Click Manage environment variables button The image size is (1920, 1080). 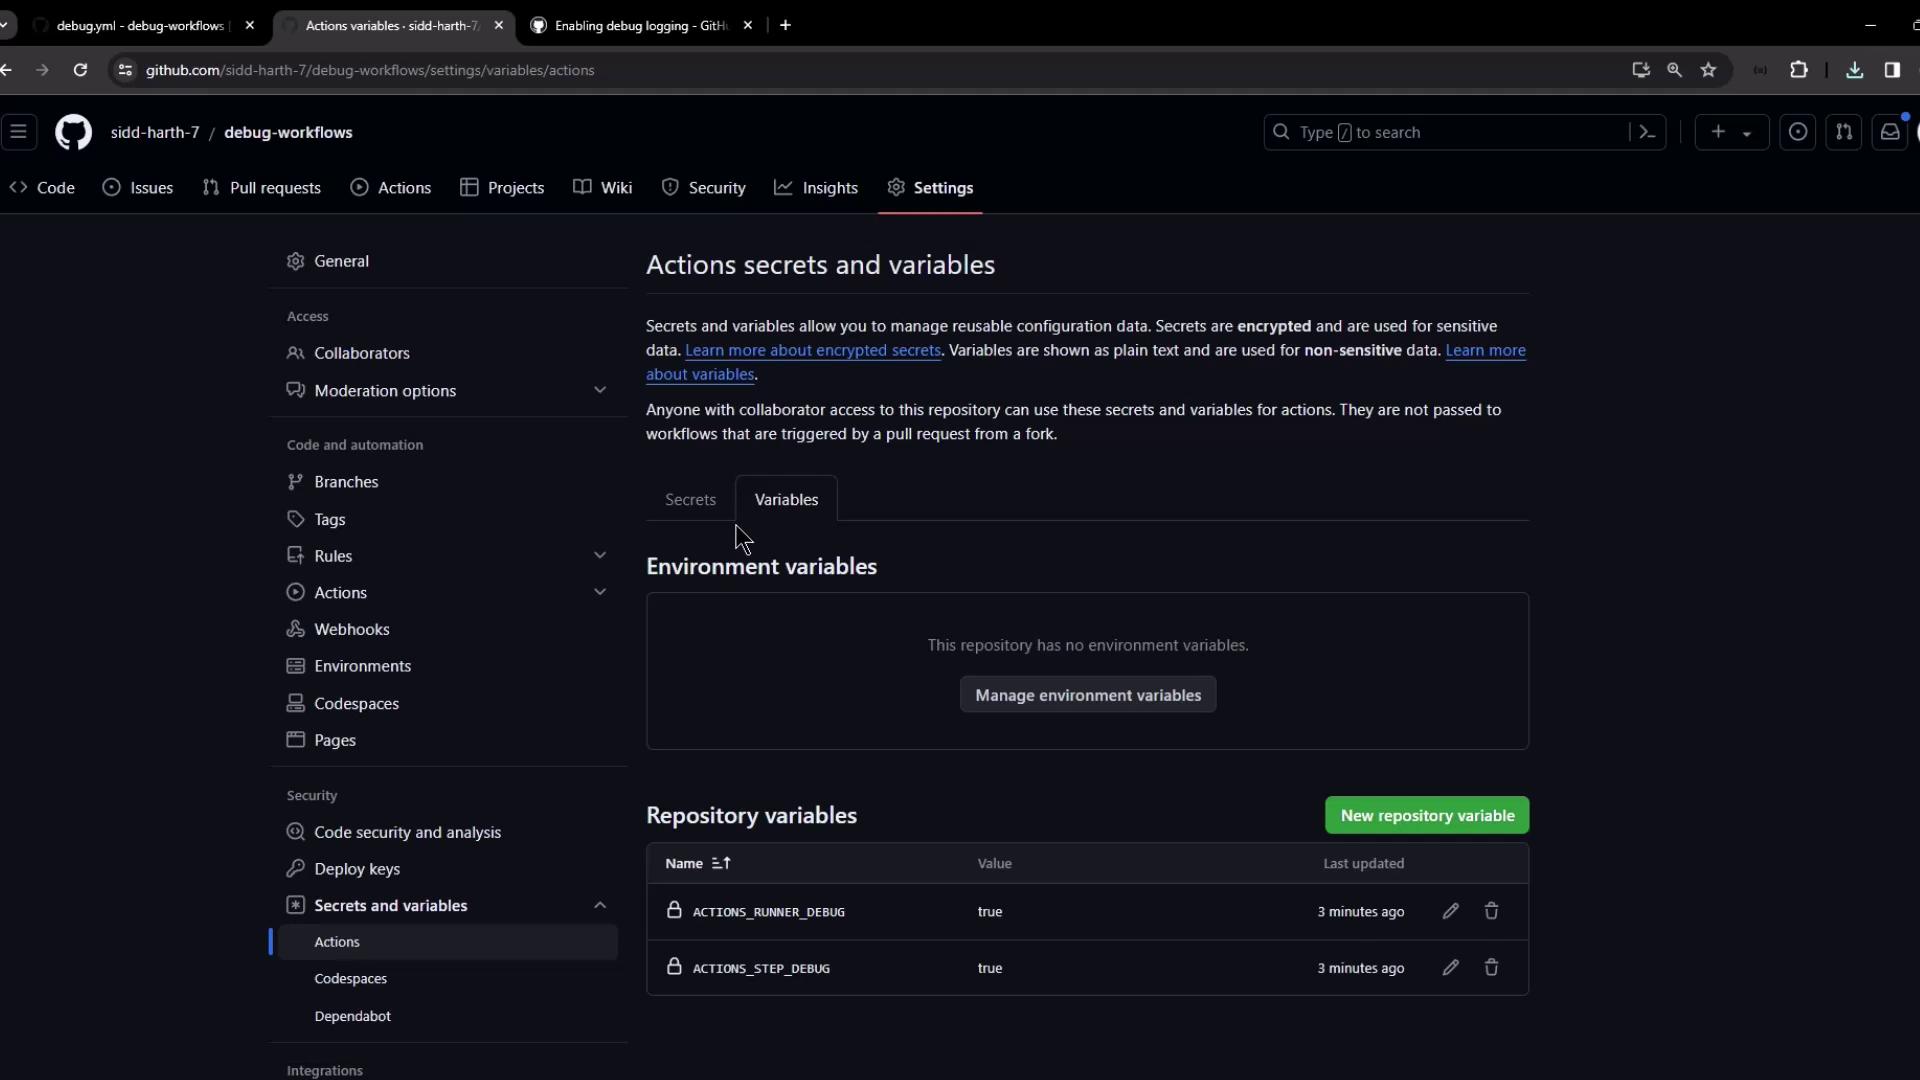[1087, 695]
